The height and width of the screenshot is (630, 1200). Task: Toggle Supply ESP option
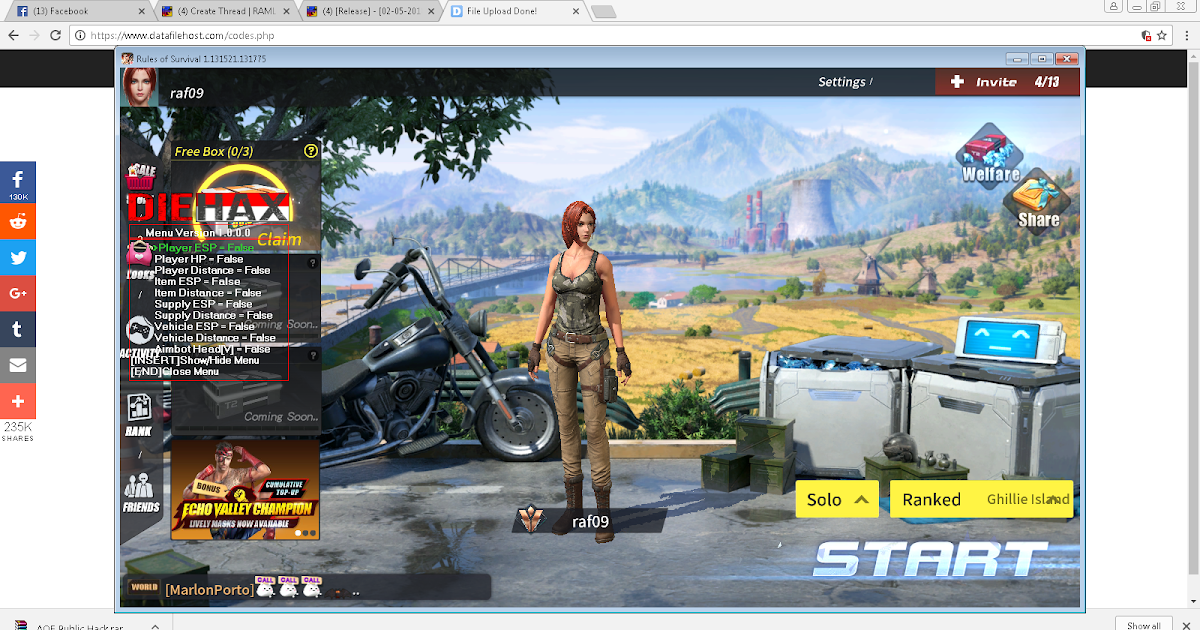[x=203, y=304]
